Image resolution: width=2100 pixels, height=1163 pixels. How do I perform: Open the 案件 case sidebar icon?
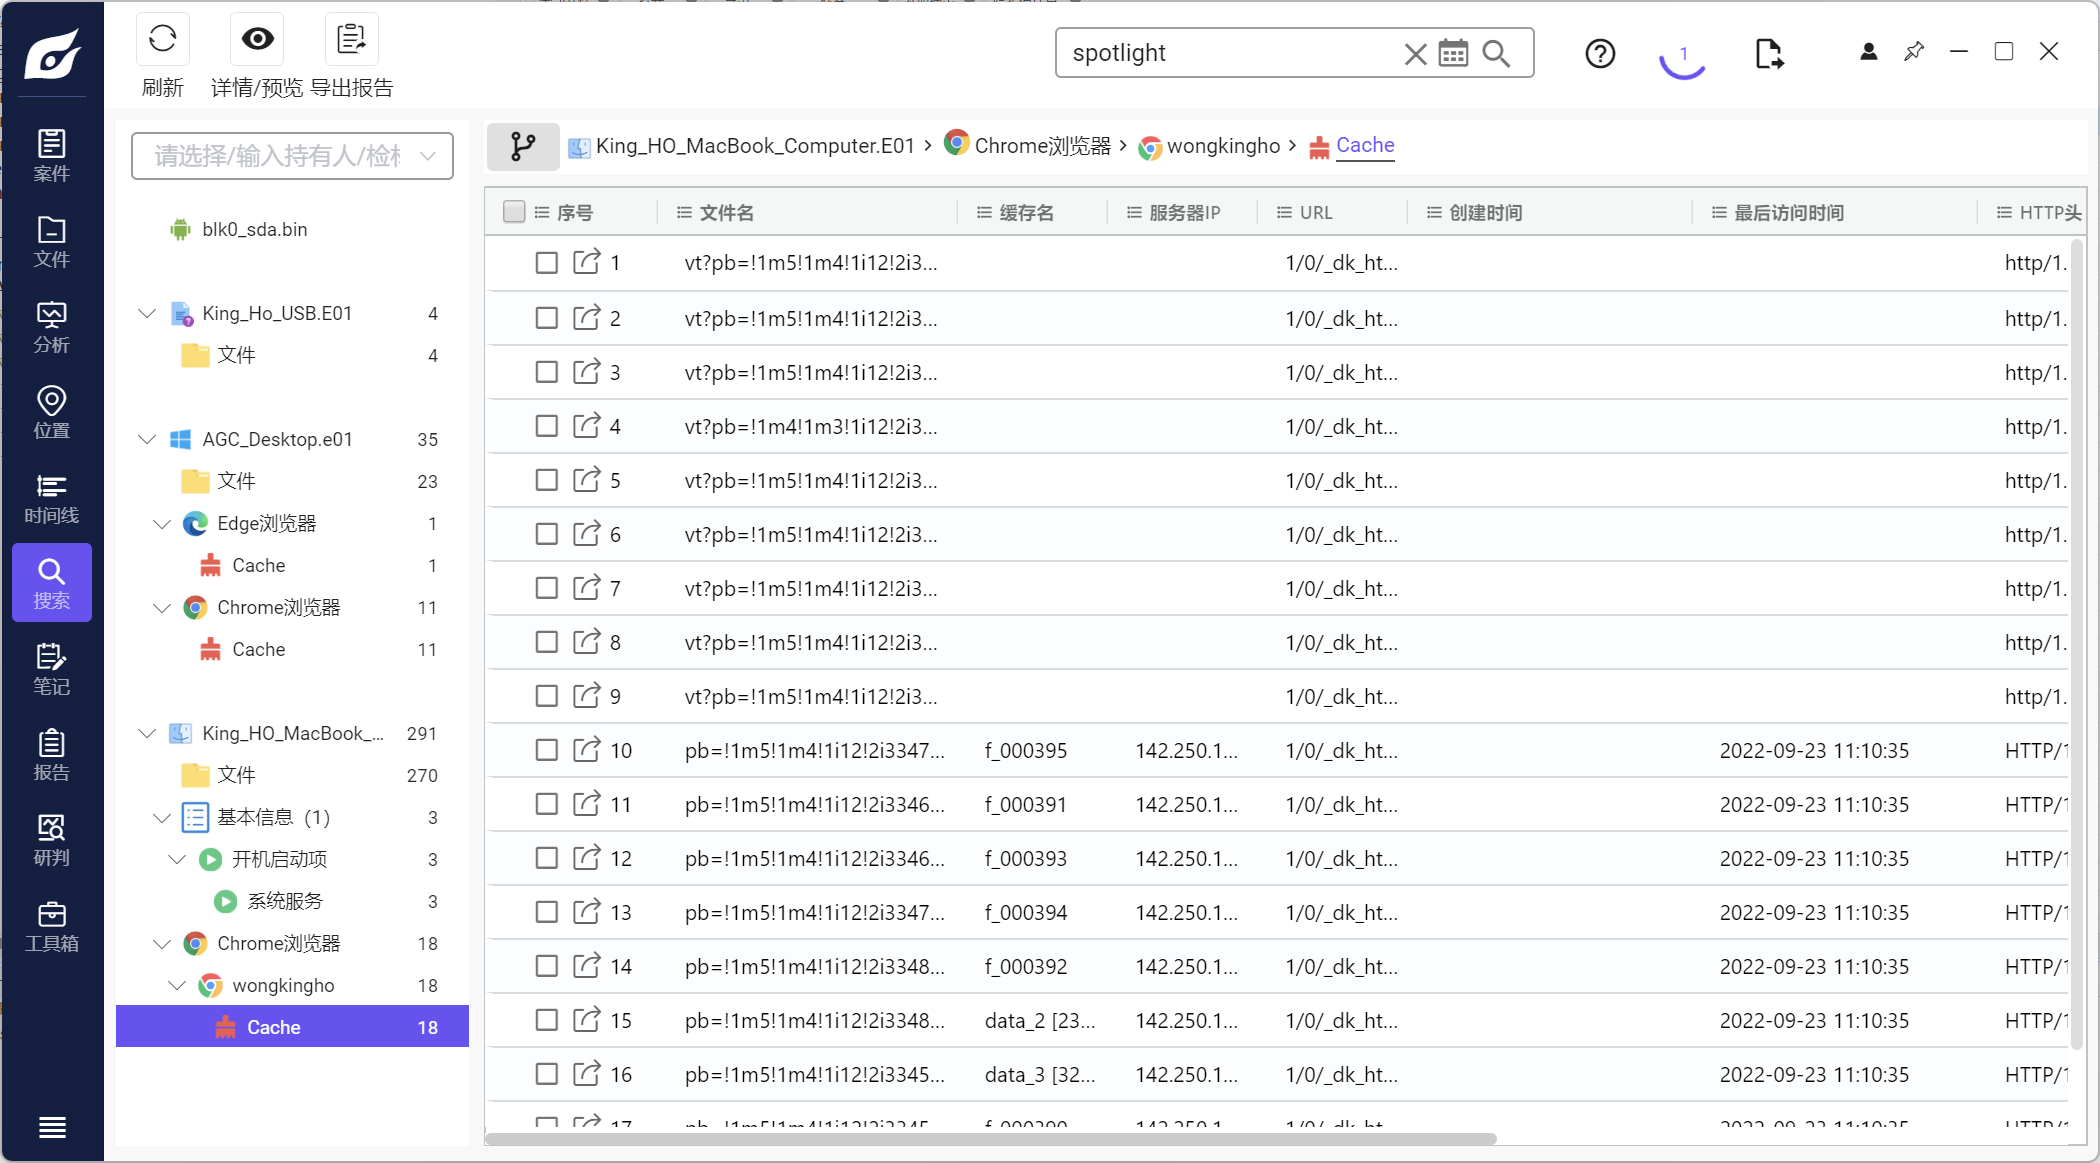tap(52, 155)
